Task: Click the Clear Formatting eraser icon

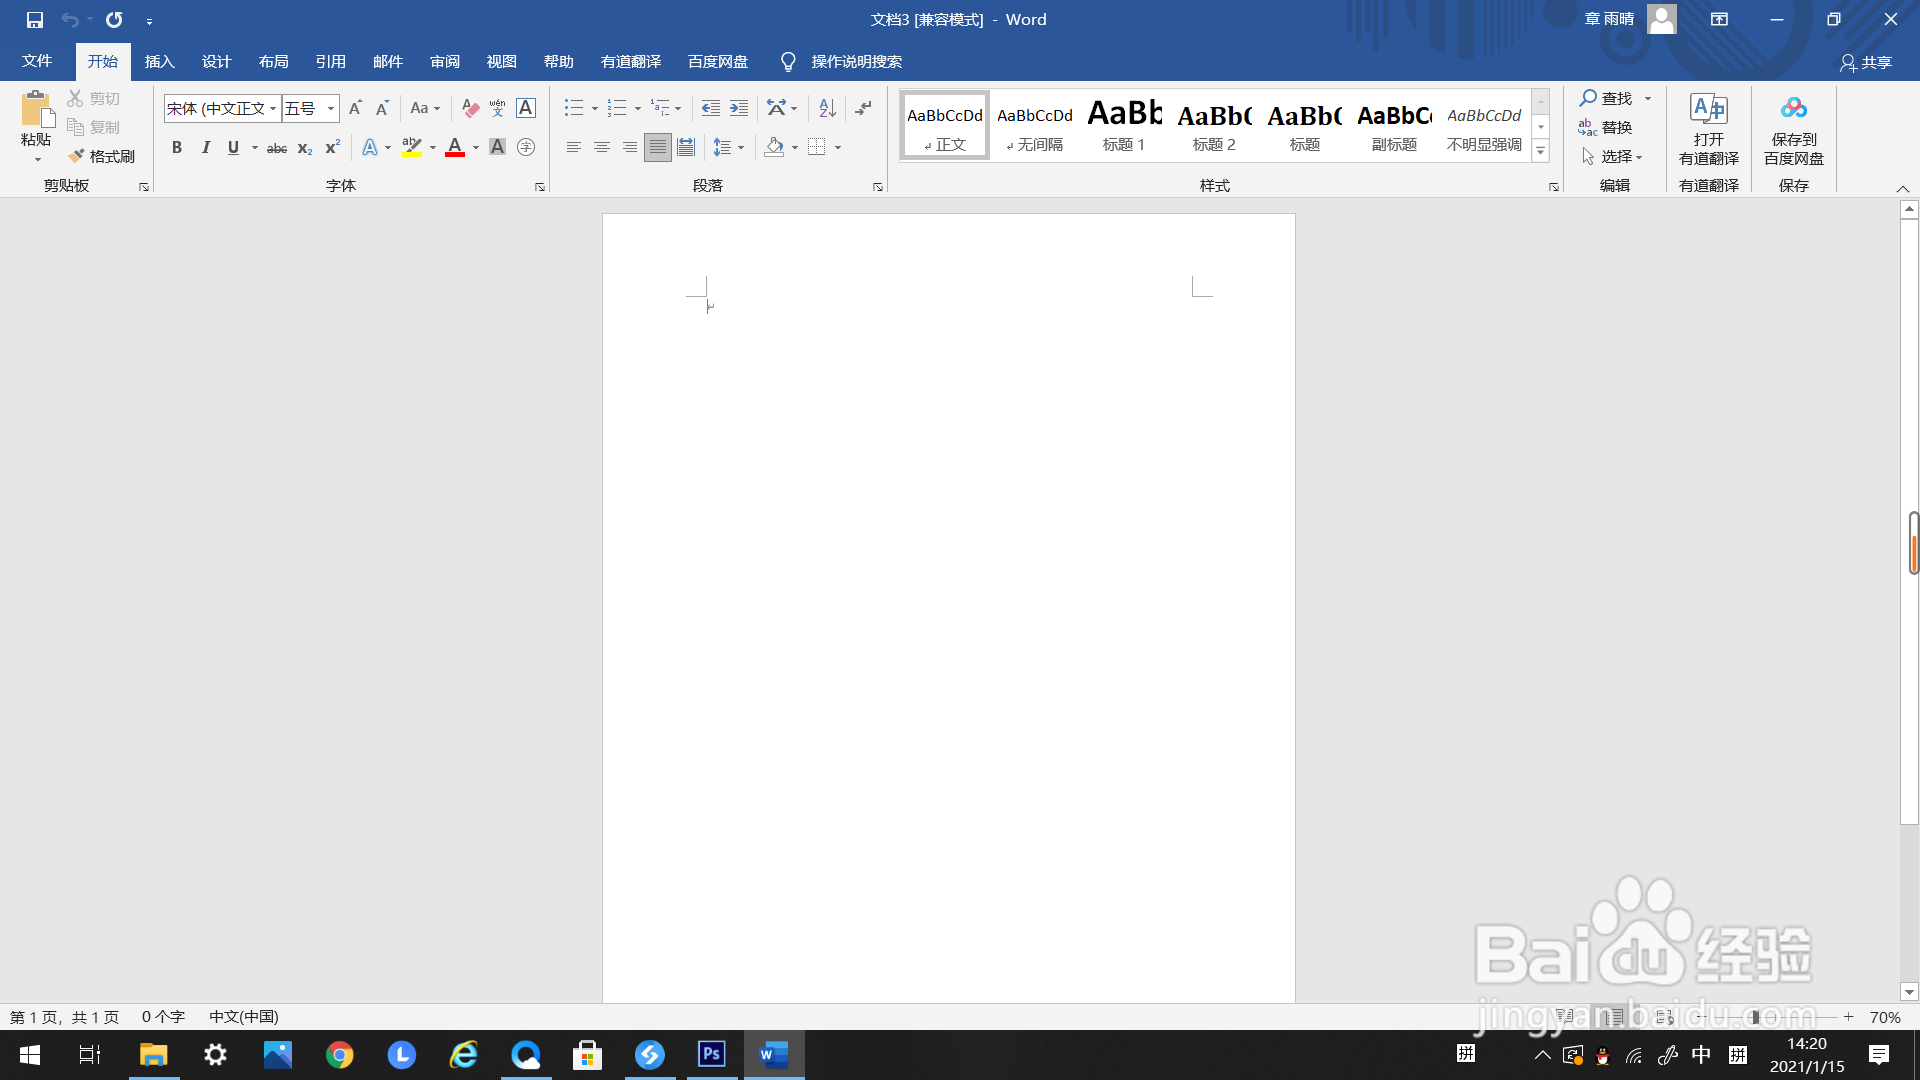Action: point(470,108)
